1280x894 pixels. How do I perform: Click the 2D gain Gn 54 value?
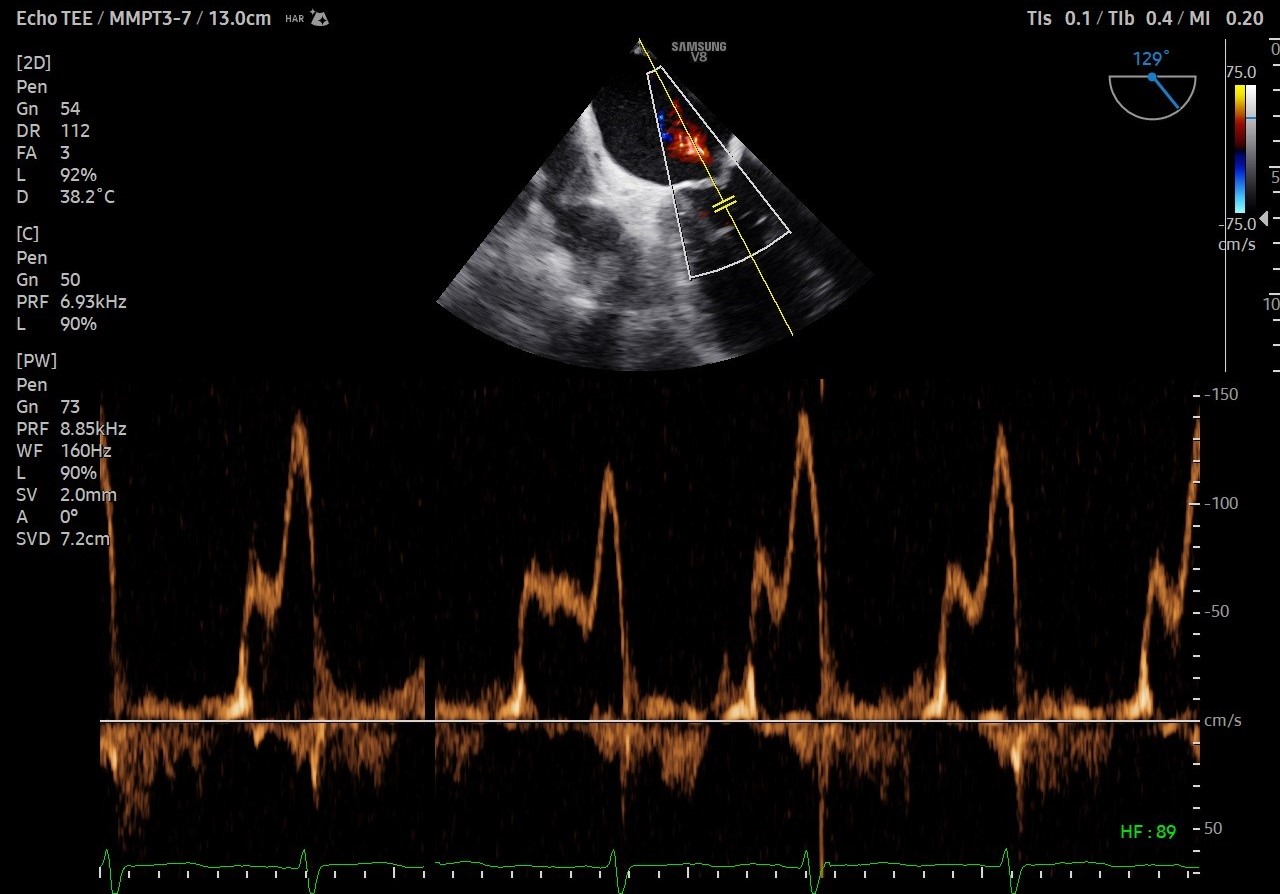click(x=70, y=109)
